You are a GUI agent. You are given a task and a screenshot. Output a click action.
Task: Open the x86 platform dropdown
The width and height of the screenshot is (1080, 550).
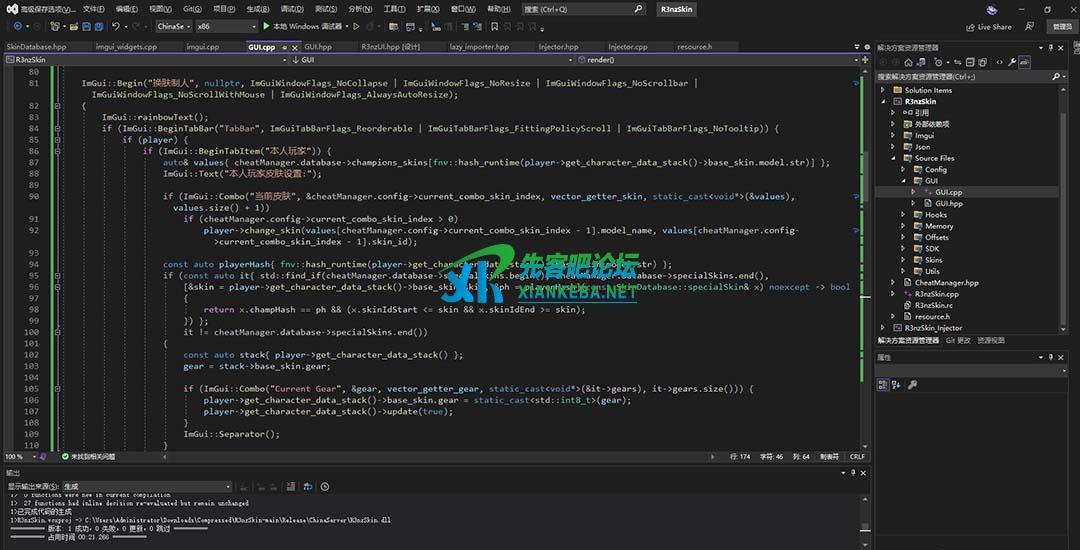[226, 26]
